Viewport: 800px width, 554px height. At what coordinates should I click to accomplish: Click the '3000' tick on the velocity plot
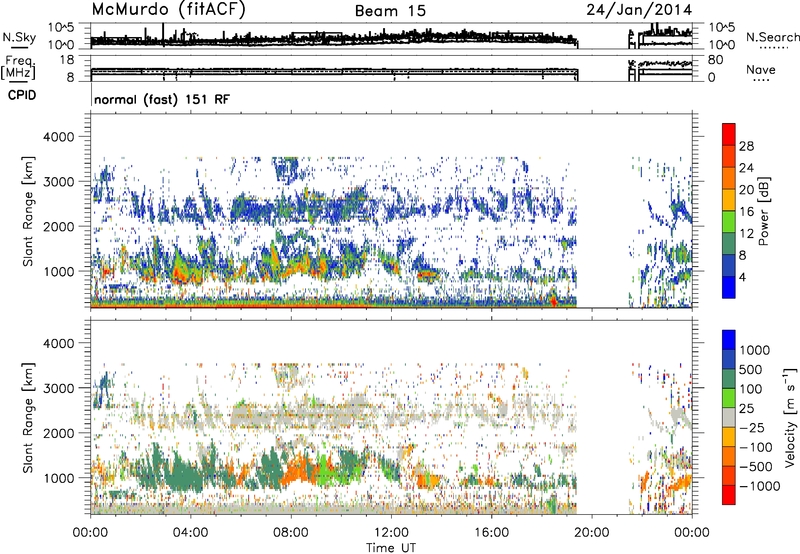58,388
